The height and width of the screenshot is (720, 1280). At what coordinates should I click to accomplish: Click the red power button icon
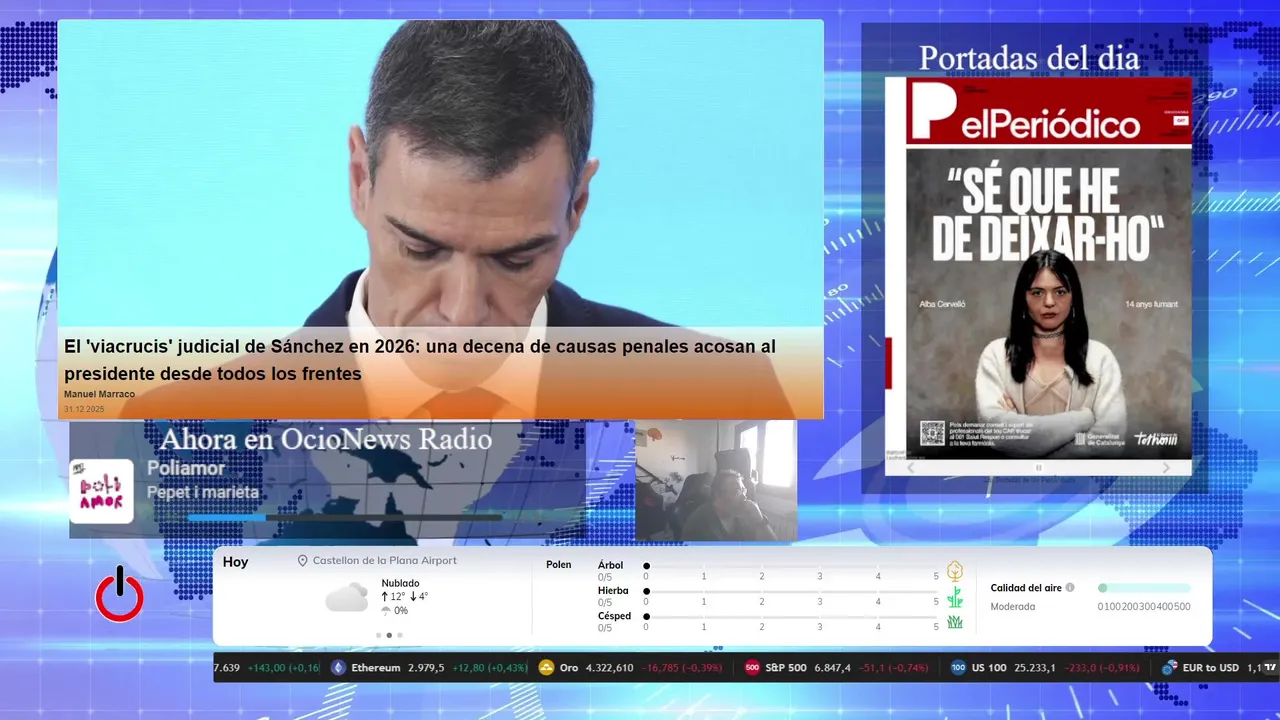tap(119, 594)
